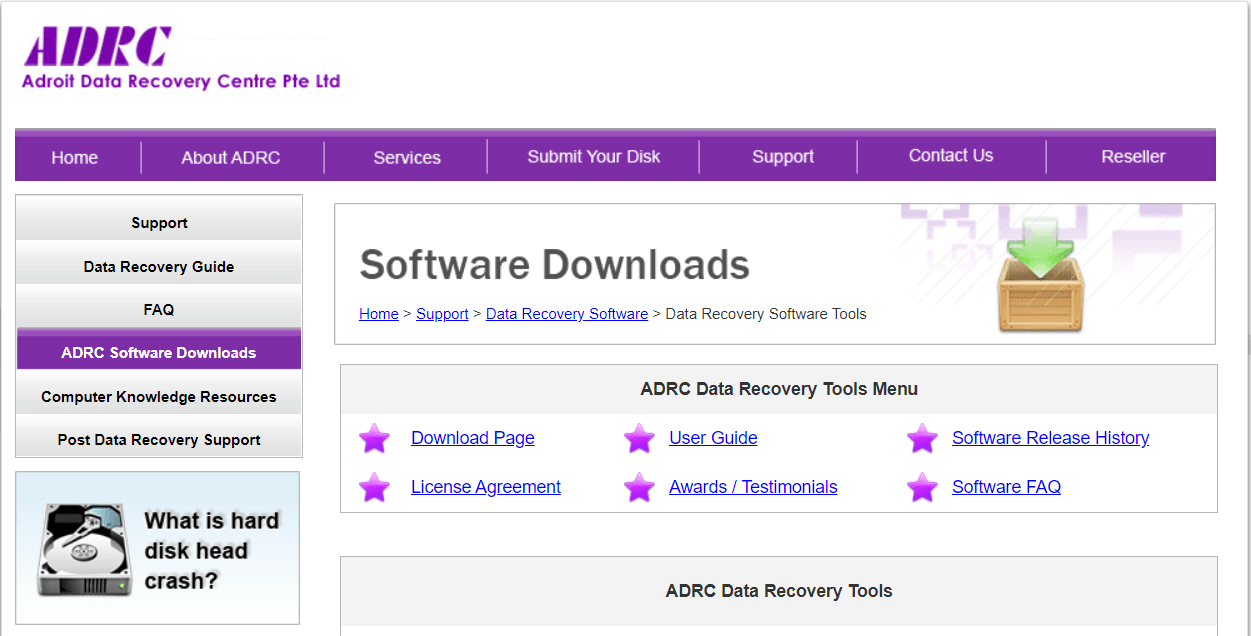Click 'Data Recovery Software Tools' breadcrumb text

tap(766, 314)
